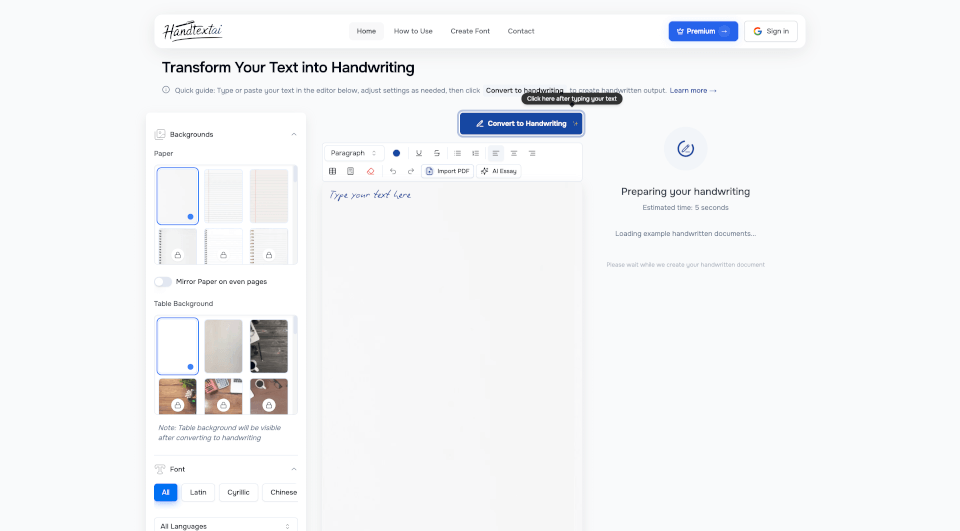Insert a table
960x531 pixels.
332,171
